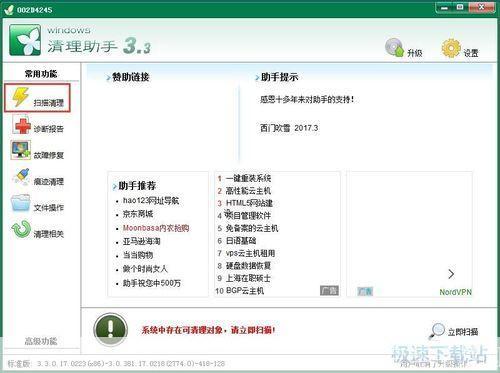This screenshot has width=500, height=373.
Task: Open 一键重装系统 ad link
Action: point(248,178)
